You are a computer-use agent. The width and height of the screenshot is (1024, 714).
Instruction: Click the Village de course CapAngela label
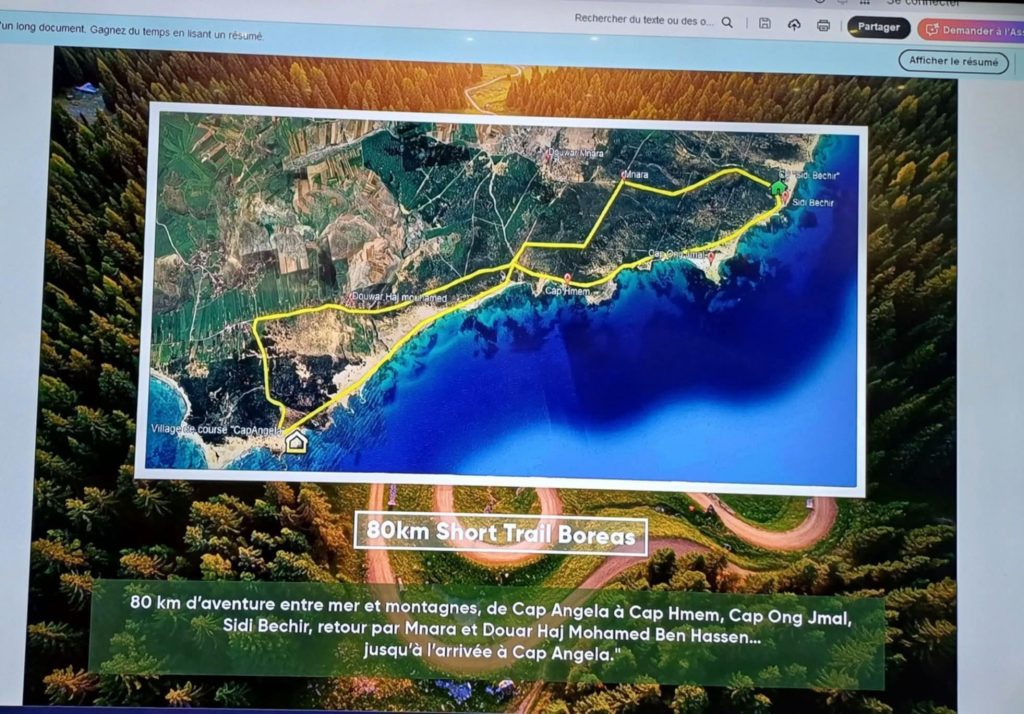click(x=210, y=429)
